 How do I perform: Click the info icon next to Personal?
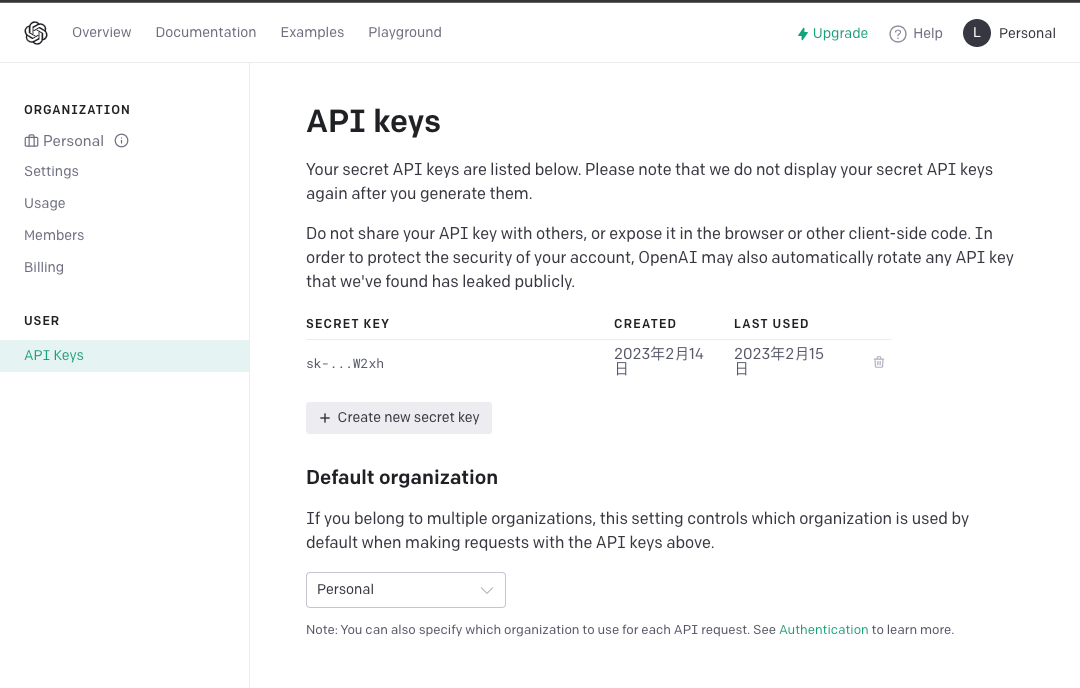click(122, 141)
